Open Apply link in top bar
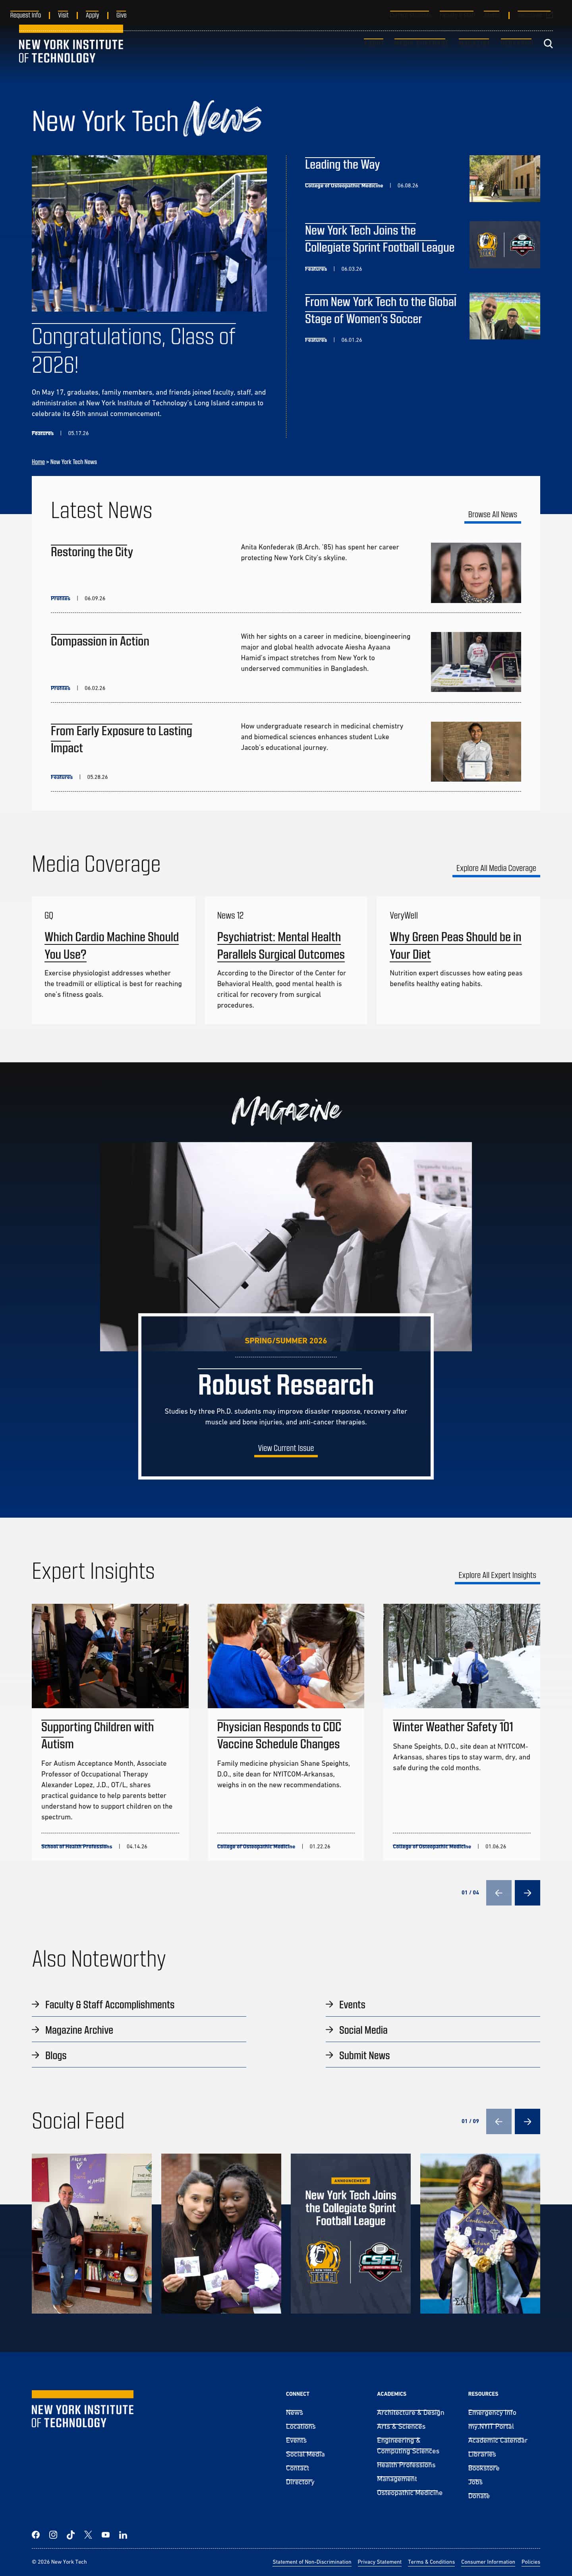The width and height of the screenshot is (572, 2576). coord(92,15)
